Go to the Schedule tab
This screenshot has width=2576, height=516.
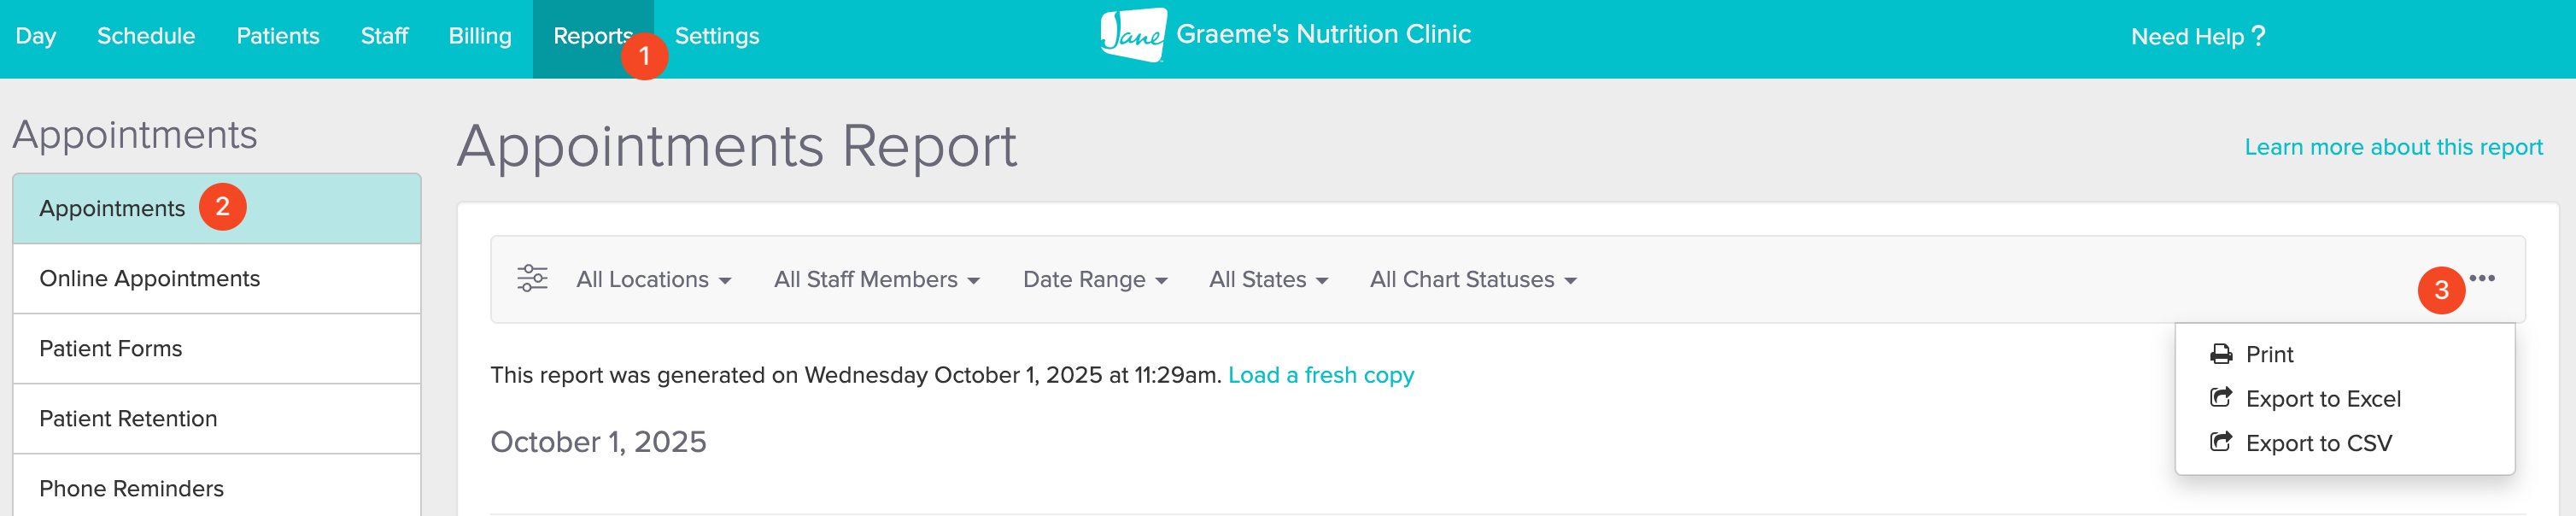tap(146, 36)
